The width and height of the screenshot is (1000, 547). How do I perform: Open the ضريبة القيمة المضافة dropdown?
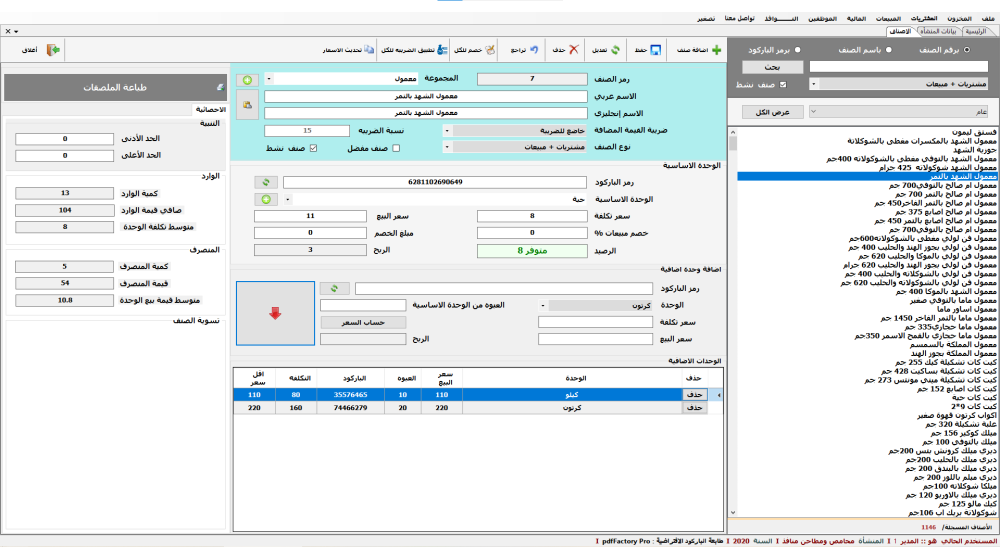446,131
